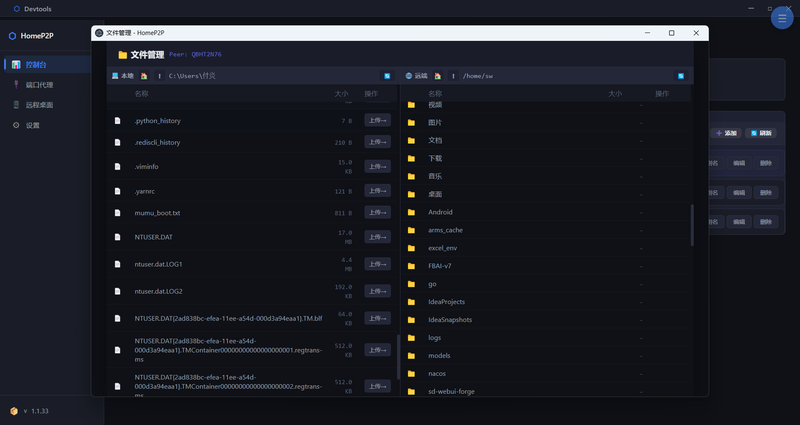Click the remote file list scrollbar
The width and height of the screenshot is (800, 425).
692,225
